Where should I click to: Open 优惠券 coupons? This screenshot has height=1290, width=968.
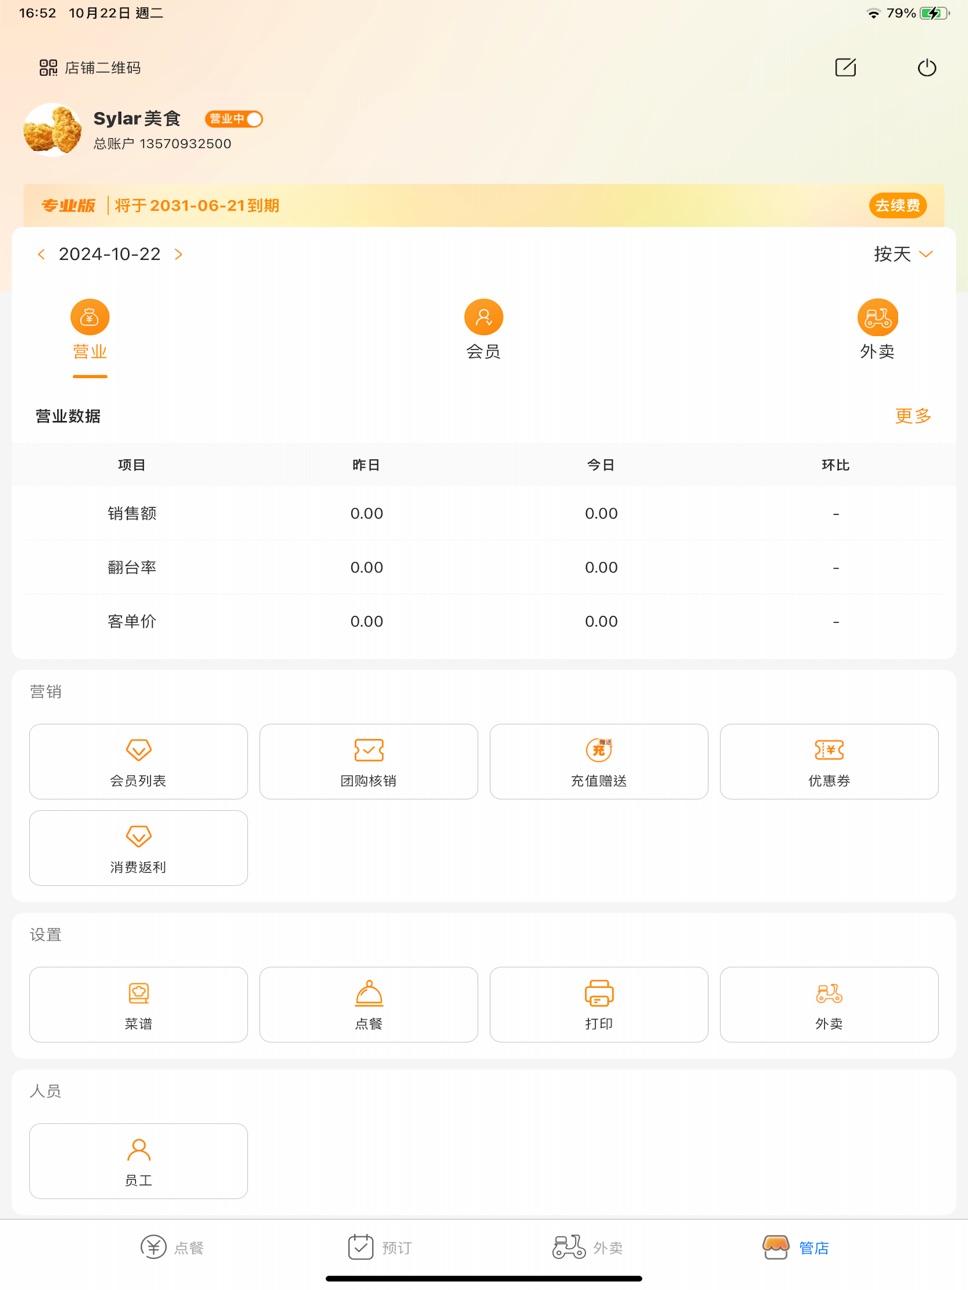829,762
